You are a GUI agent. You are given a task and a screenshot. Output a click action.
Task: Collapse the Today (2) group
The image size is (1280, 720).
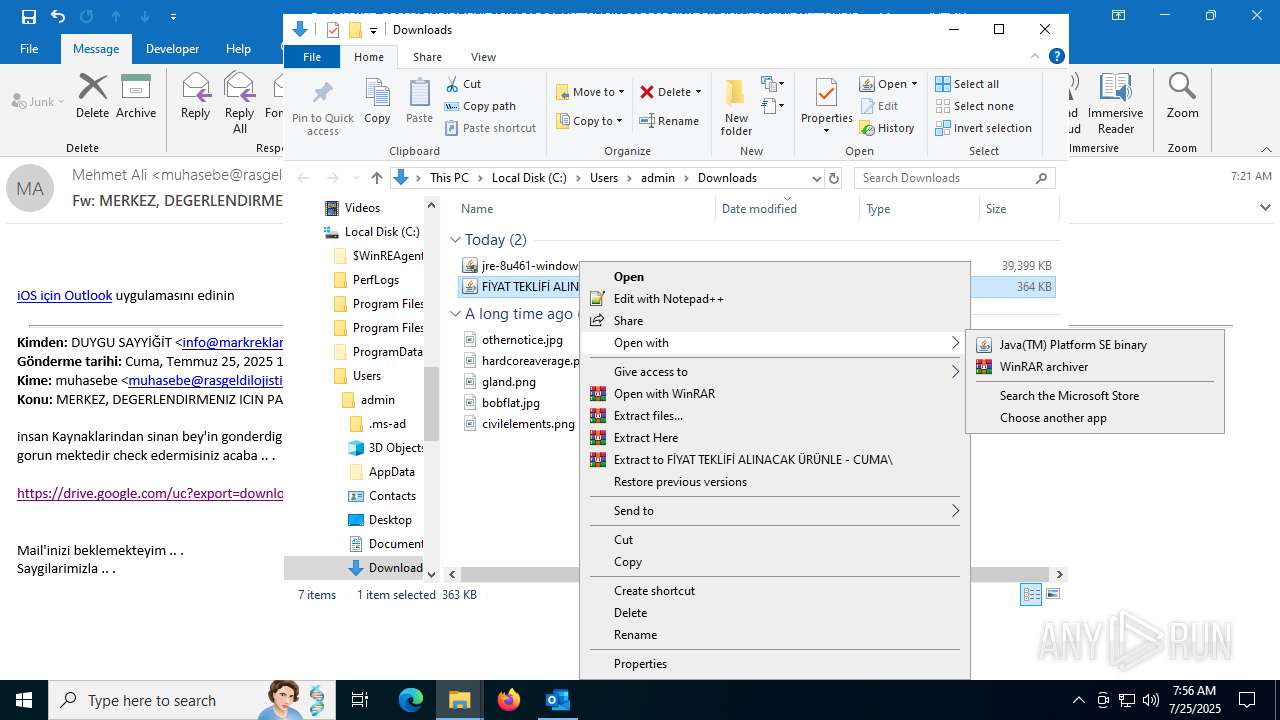tap(456, 240)
